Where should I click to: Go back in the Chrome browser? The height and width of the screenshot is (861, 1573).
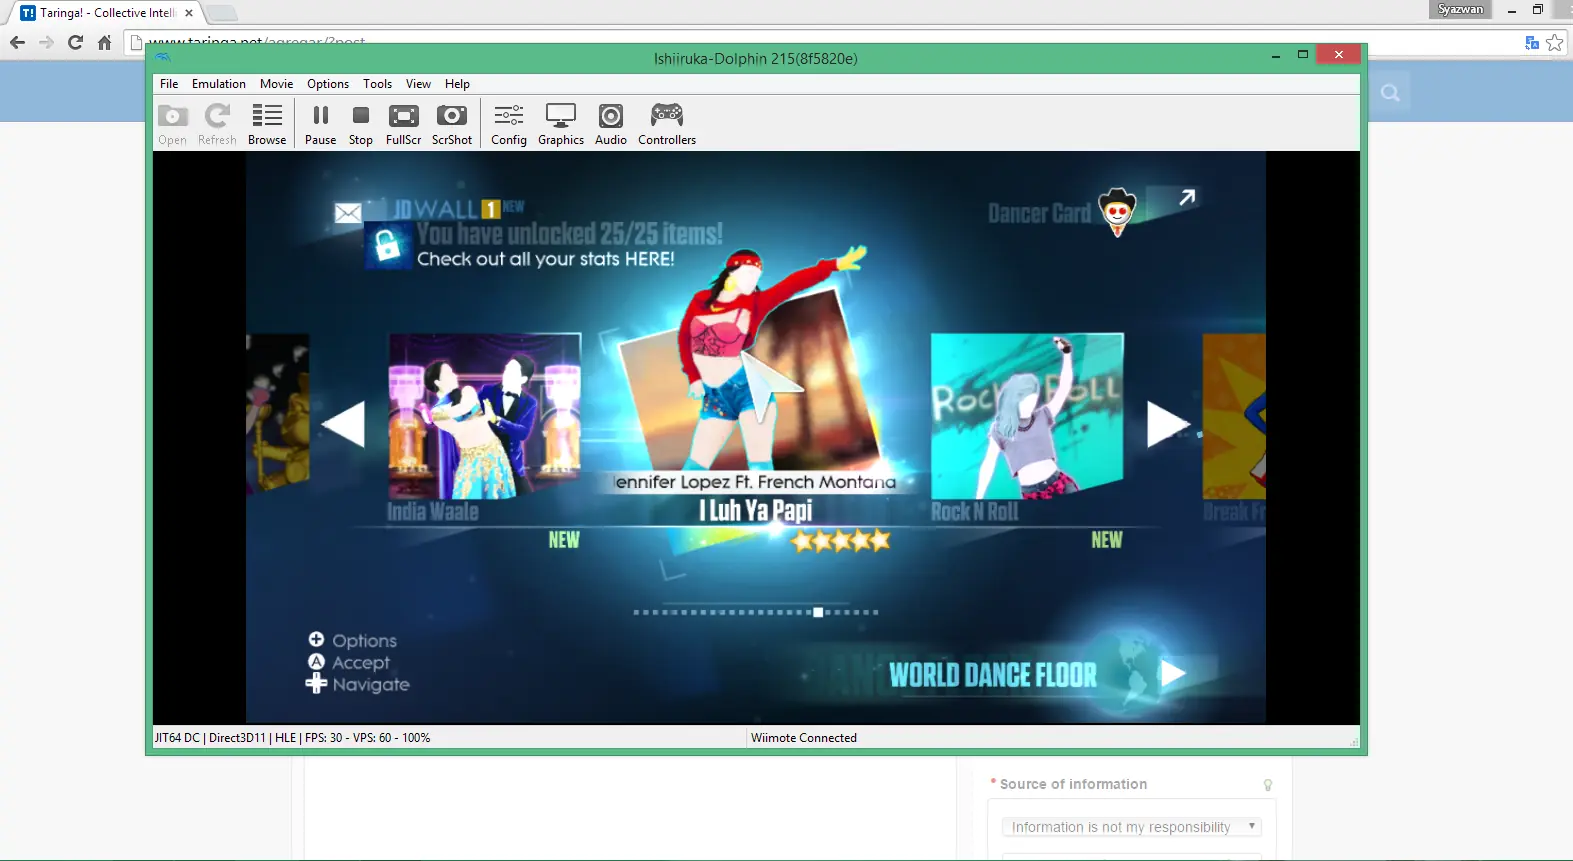pos(17,42)
